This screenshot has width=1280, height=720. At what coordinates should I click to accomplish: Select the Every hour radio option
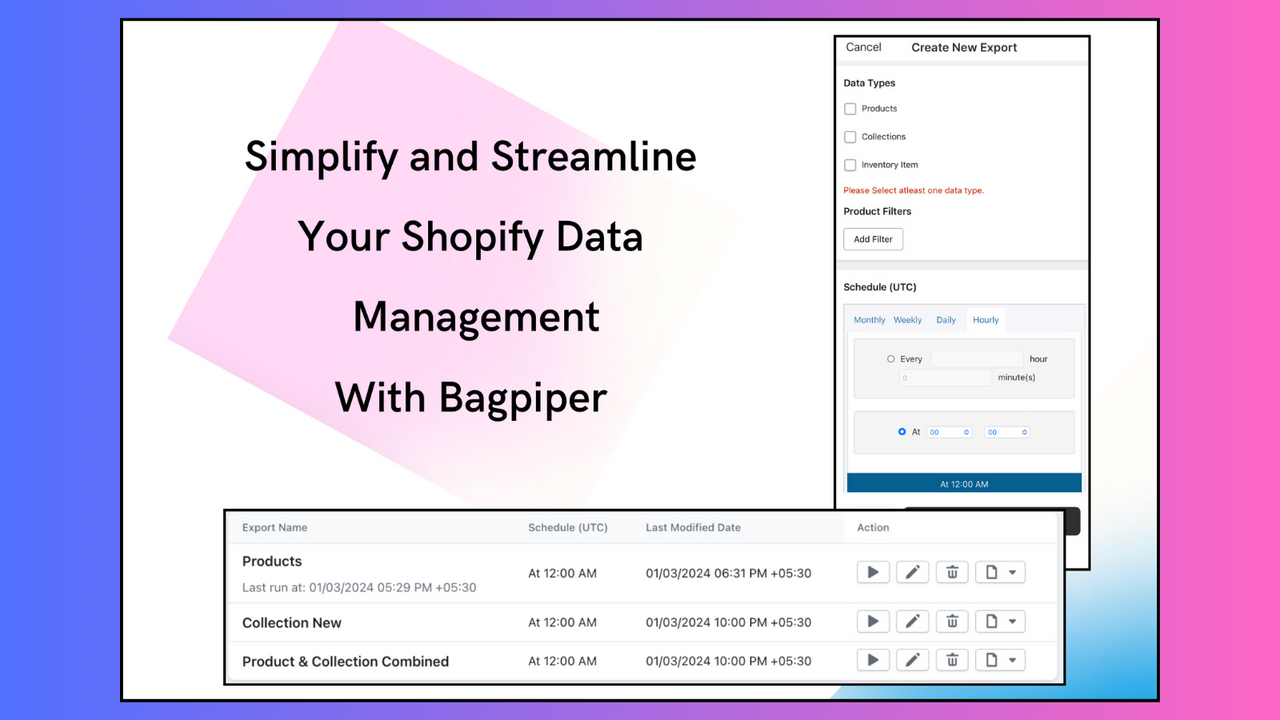point(891,359)
